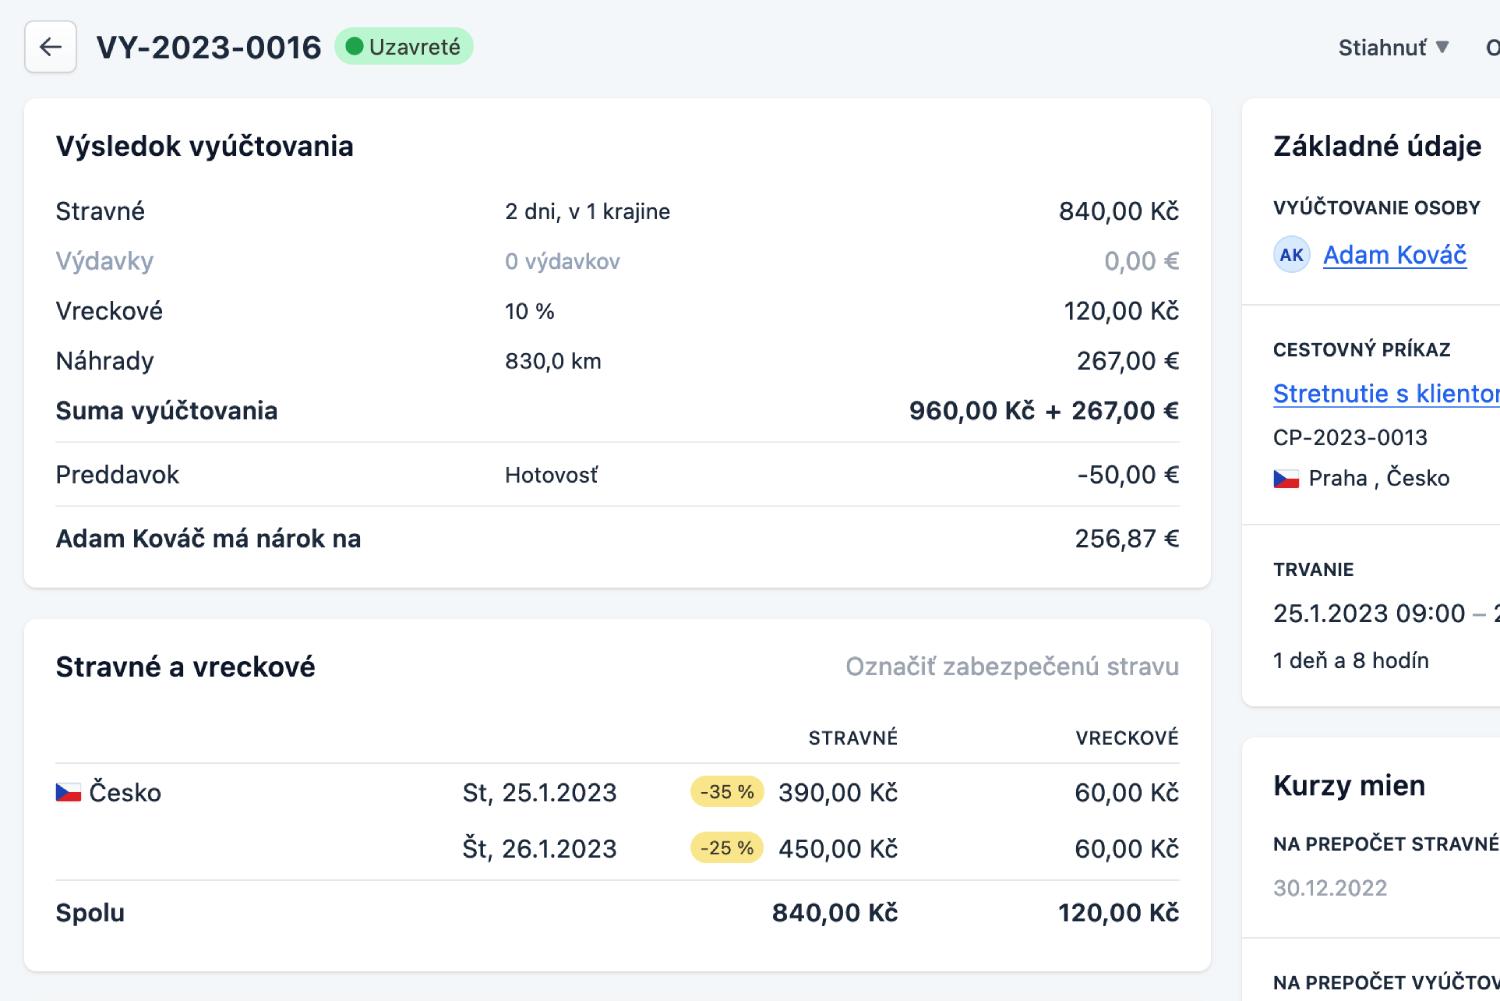This screenshot has width=1500, height=1001.
Task: Open the Stiahnuť download dropdown
Action: coord(1393,47)
